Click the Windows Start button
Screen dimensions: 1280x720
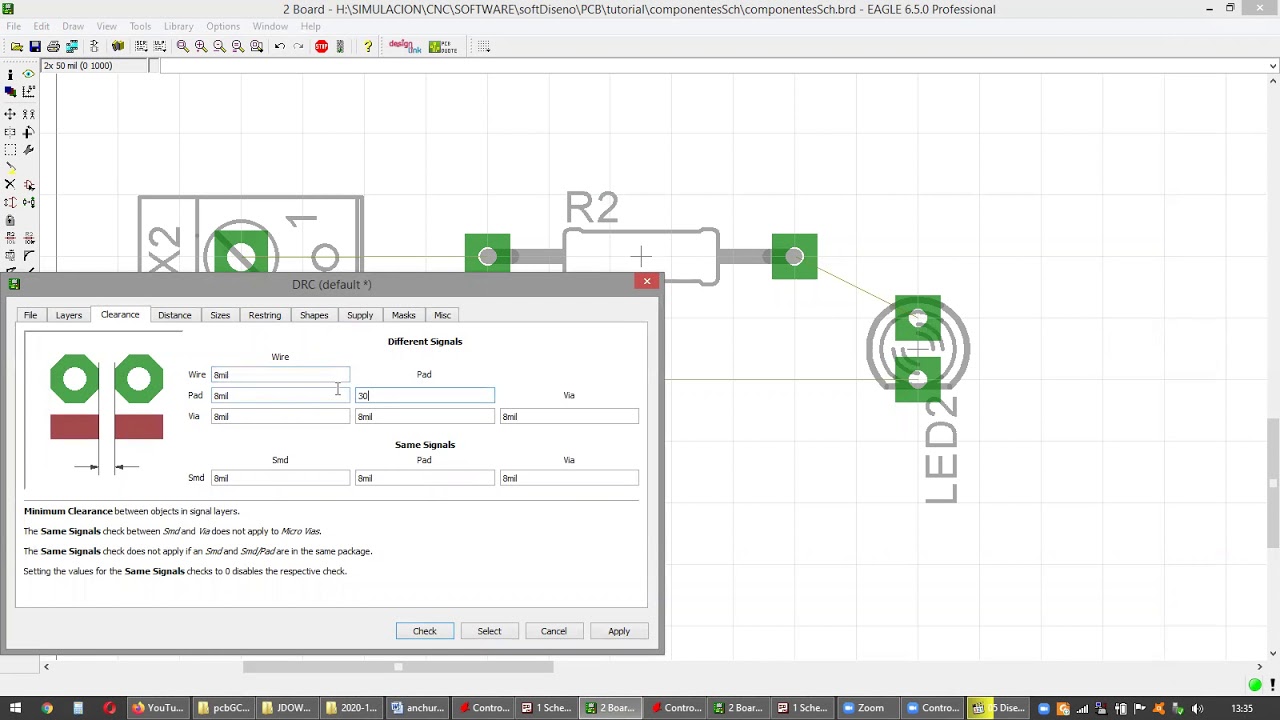coord(15,708)
